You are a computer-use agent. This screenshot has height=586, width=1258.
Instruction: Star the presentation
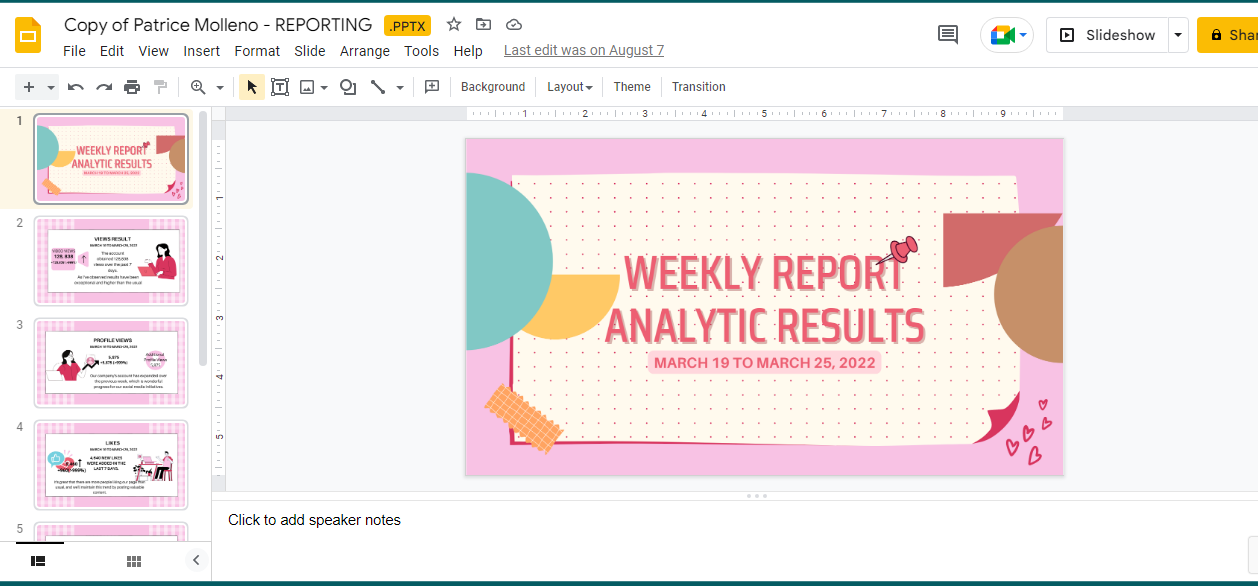(454, 25)
